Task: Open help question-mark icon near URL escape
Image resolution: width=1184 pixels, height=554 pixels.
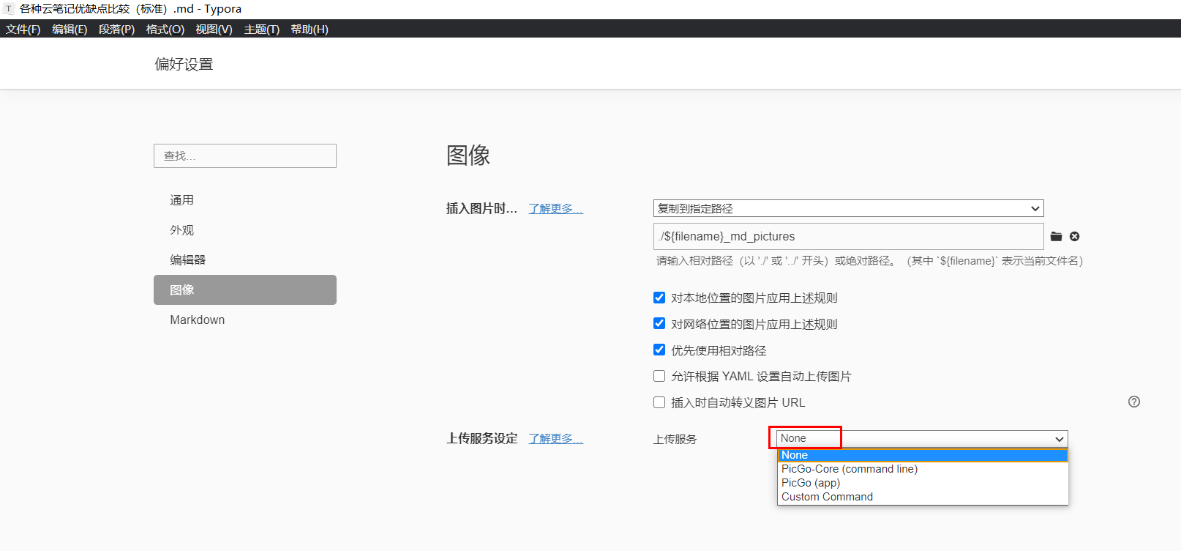Action: click(x=1133, y=402)
